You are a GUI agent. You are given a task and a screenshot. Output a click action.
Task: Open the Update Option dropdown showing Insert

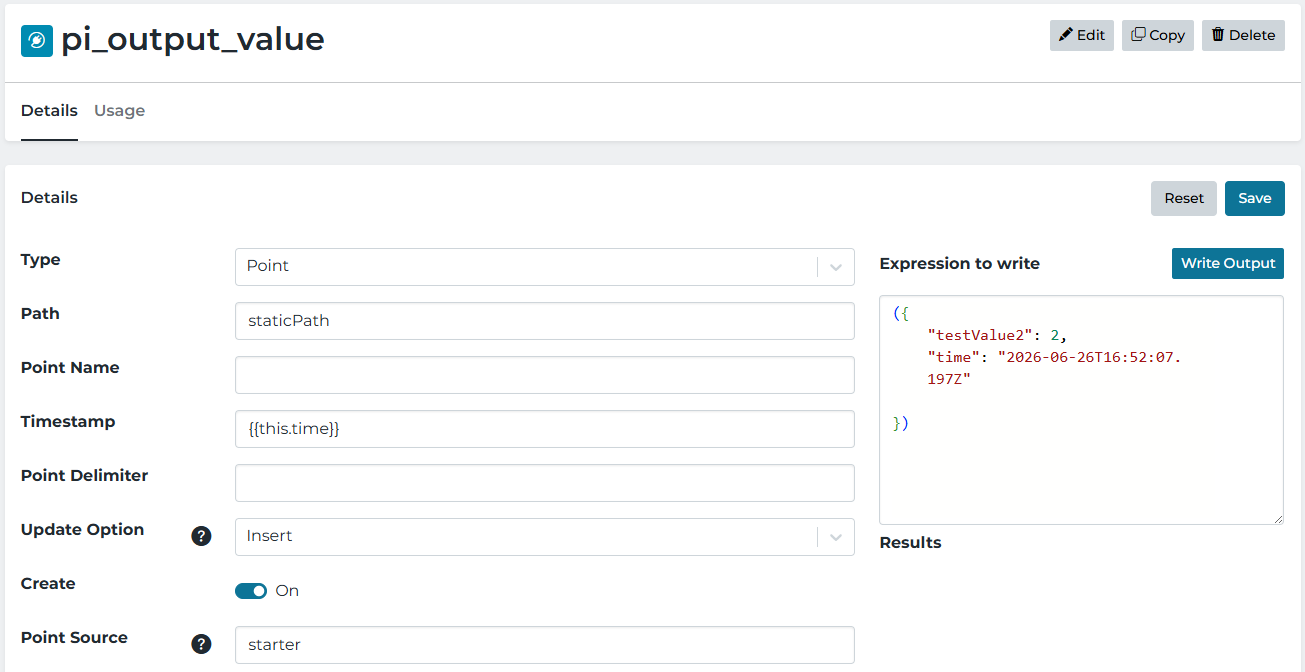point(544,537)
